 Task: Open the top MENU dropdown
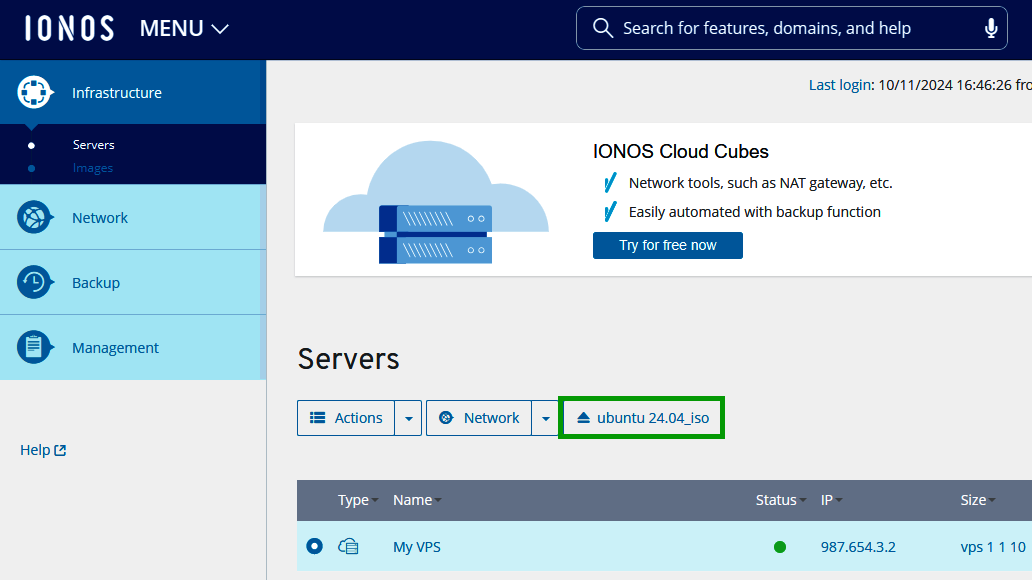pyautogui.click(x=184, y=29)
